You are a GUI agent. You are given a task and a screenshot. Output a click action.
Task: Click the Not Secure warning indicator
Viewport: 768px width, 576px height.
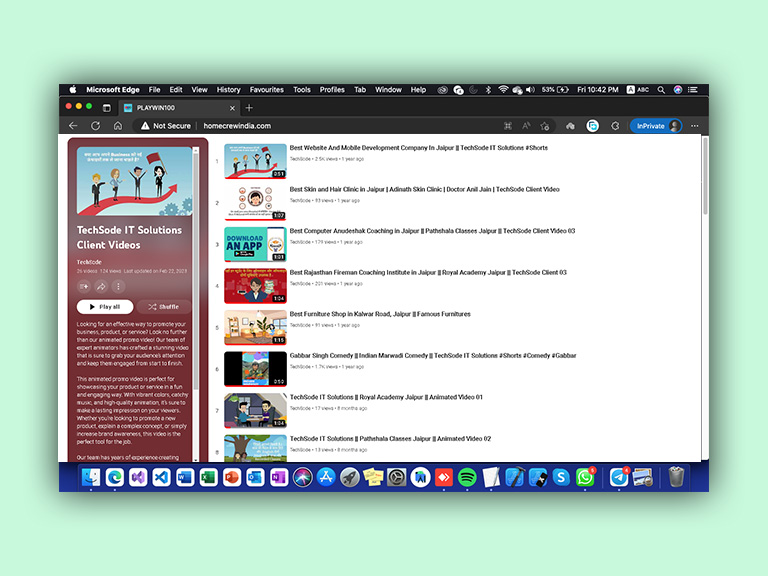pyautogui.click(x=166, y=126)
